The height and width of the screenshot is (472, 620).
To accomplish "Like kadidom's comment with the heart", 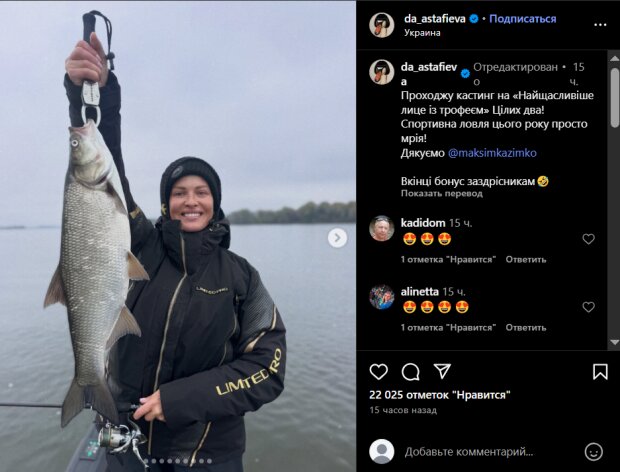I will [x=588, y=239].
